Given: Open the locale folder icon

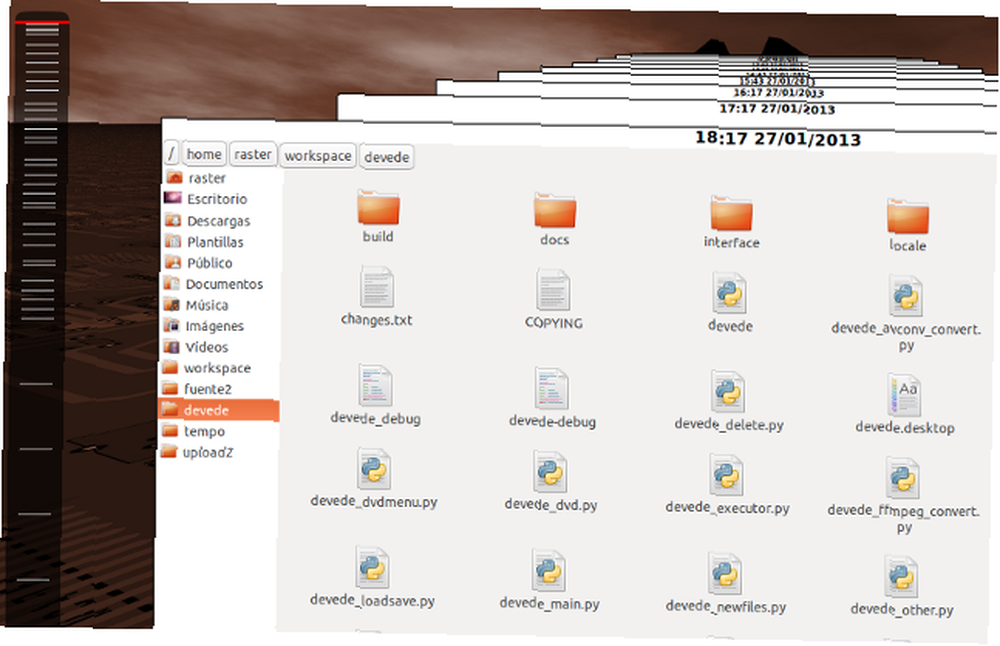Looking at the screenshot, I should pyautogui.click(x=908, y=216).
